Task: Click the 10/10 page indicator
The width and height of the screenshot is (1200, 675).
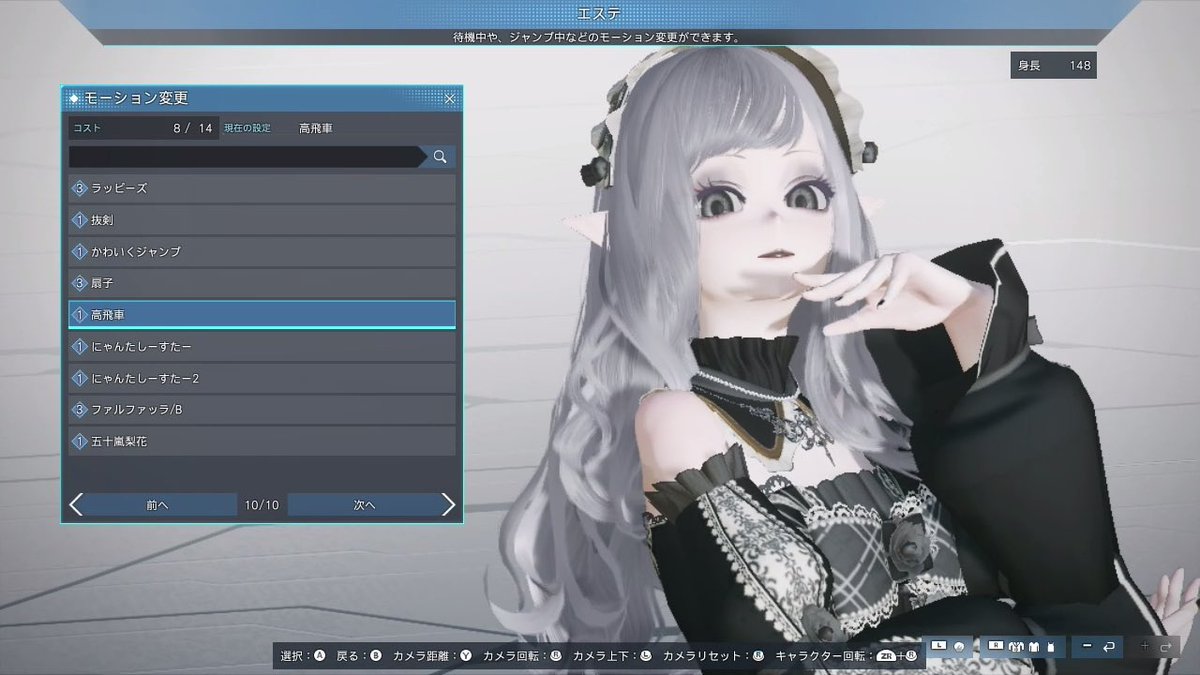Action: [x=262, y=505]
